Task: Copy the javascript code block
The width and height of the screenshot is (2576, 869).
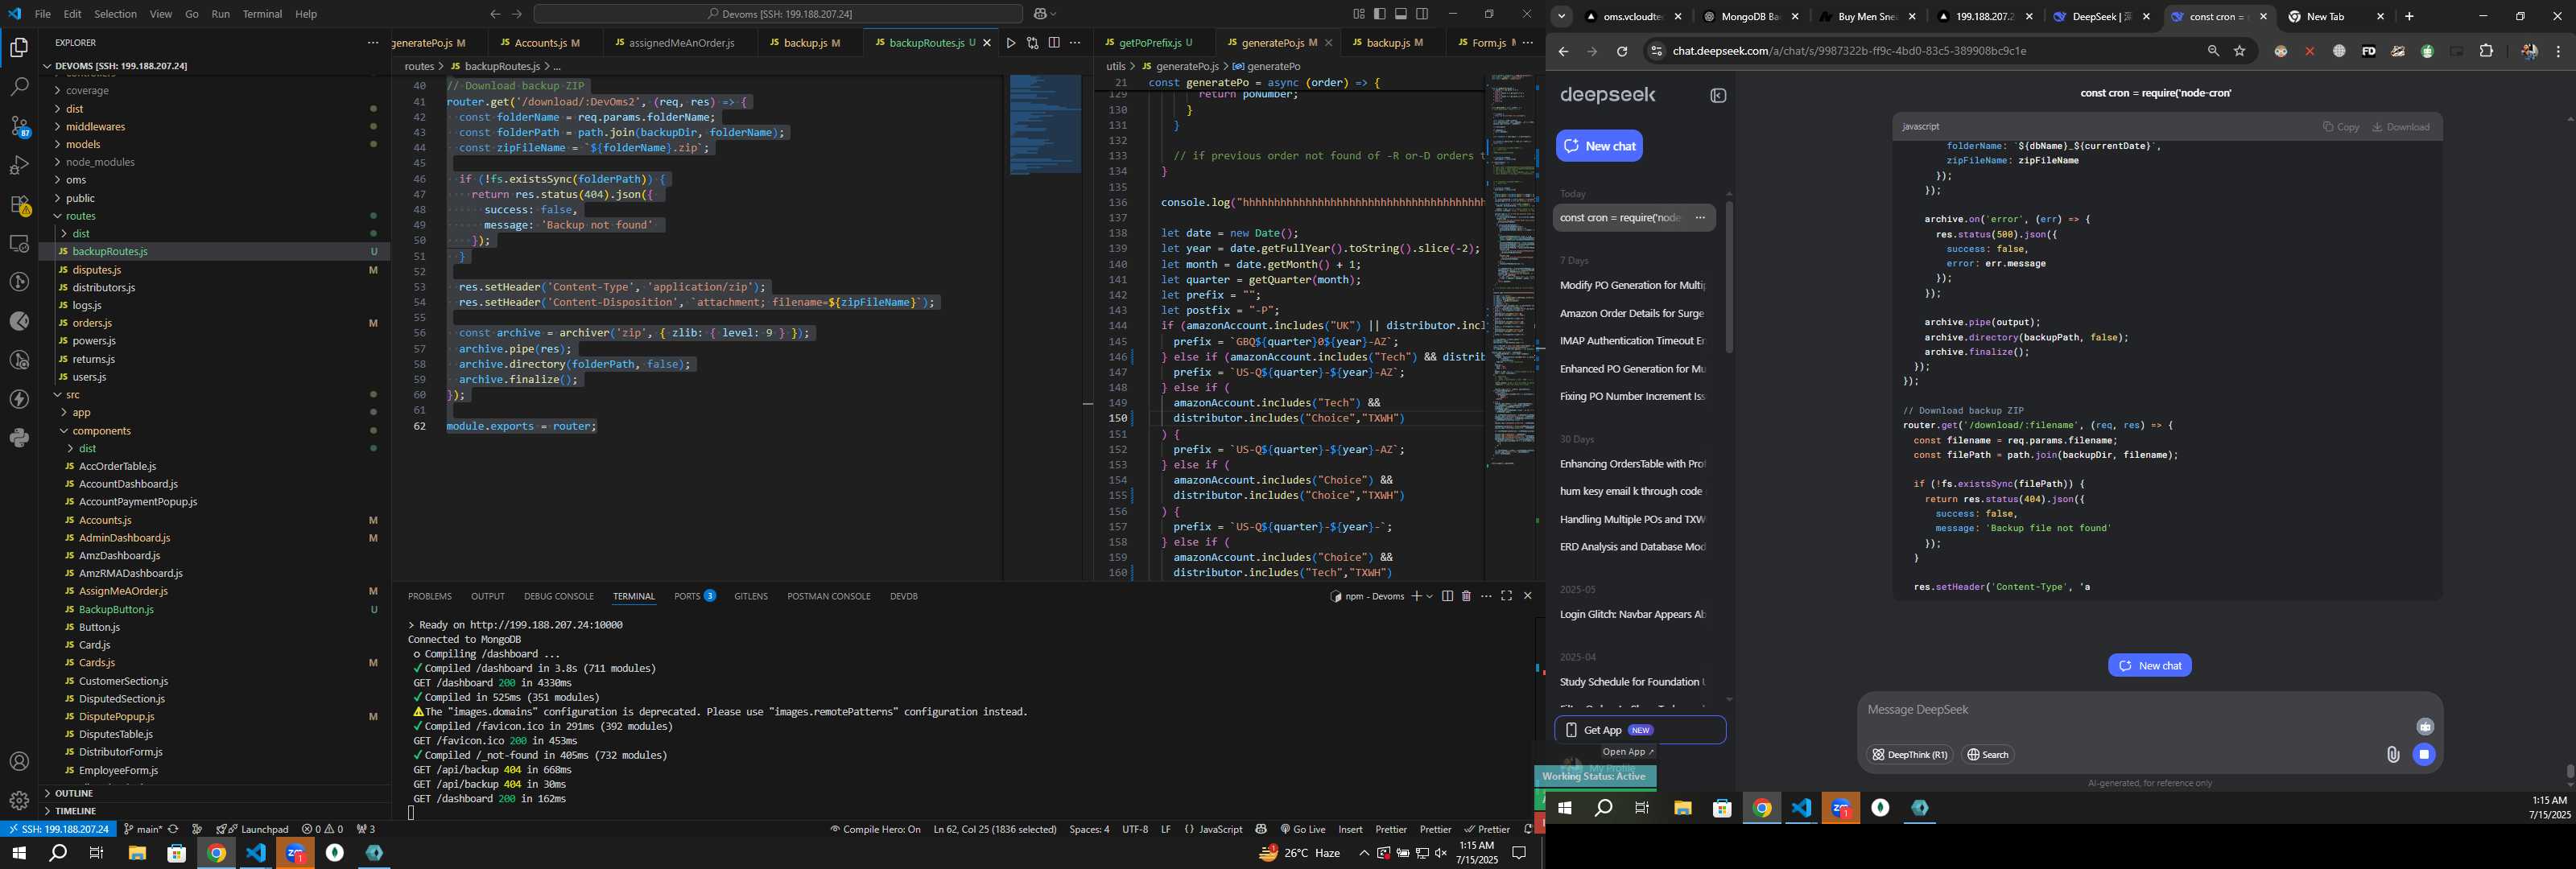Action: 2341,127
